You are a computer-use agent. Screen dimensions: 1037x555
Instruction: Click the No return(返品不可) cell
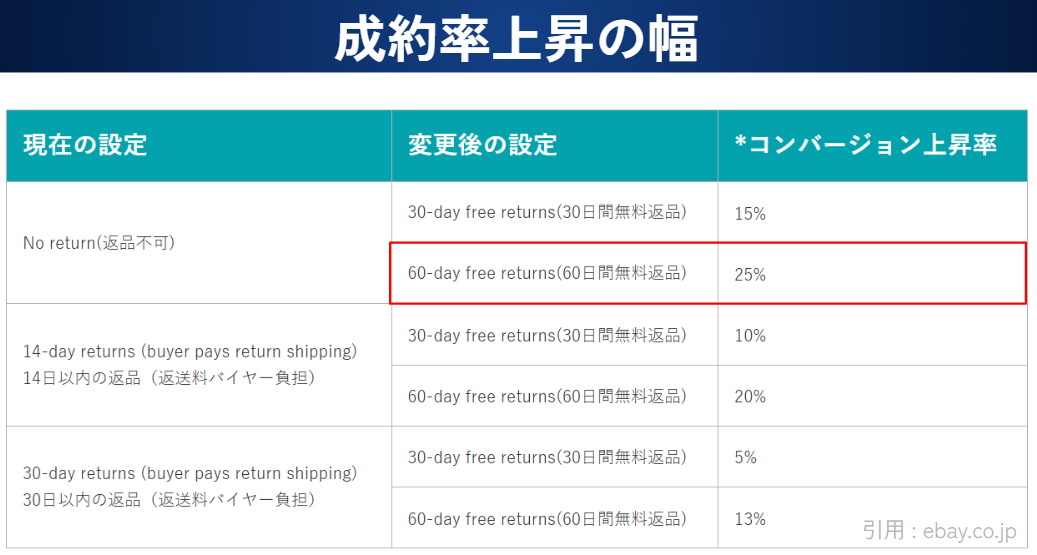coord(99,242)
